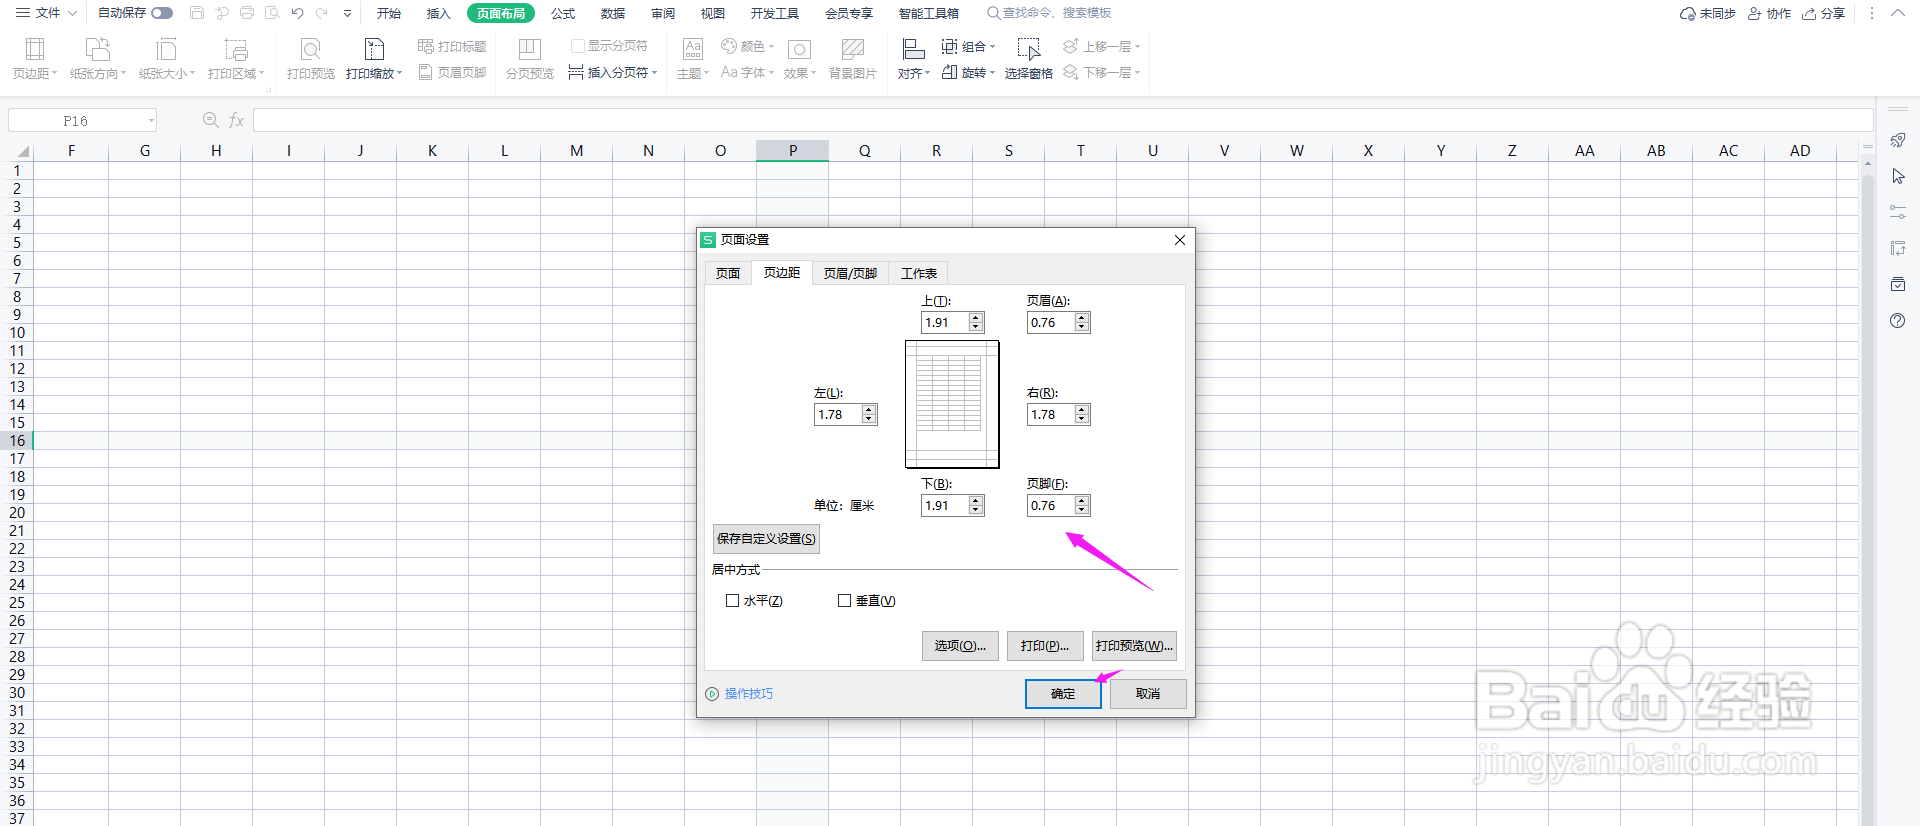Open the 主题 theme tool
This screenshot has width=1920, height=826.
pos(693,58)
